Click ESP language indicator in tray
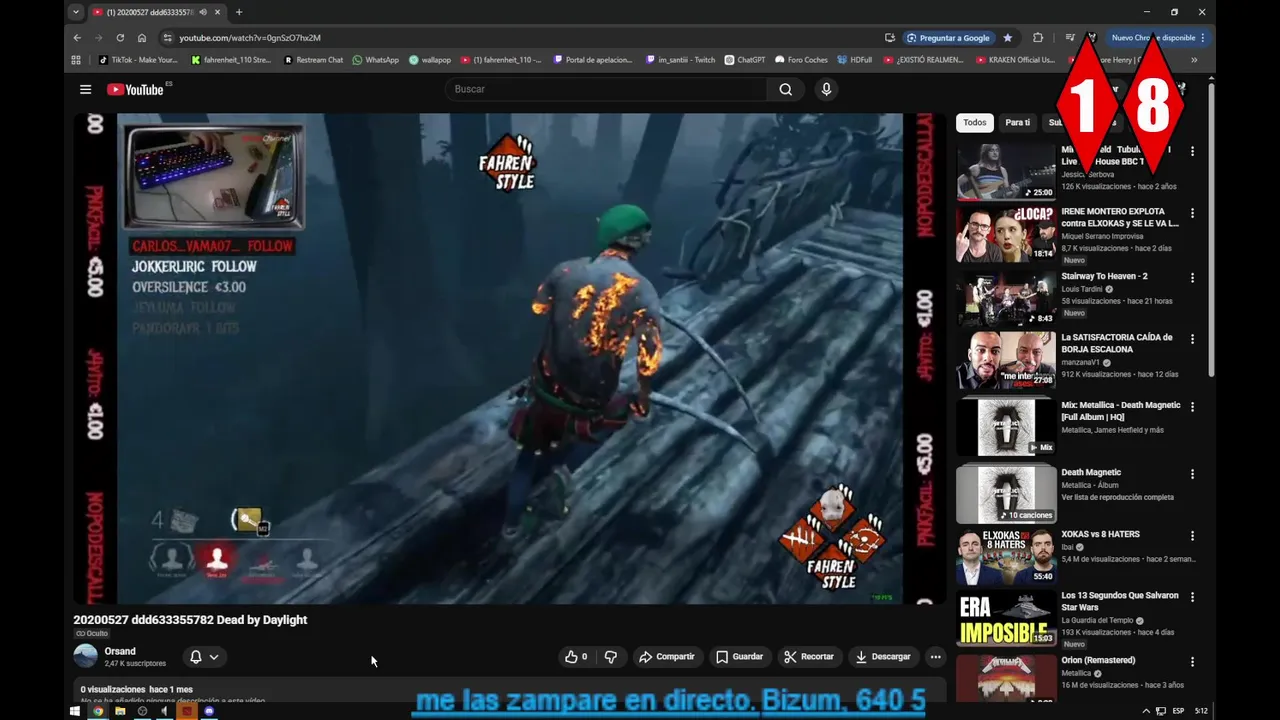1280x720 pixels. tap(1179, 711)
